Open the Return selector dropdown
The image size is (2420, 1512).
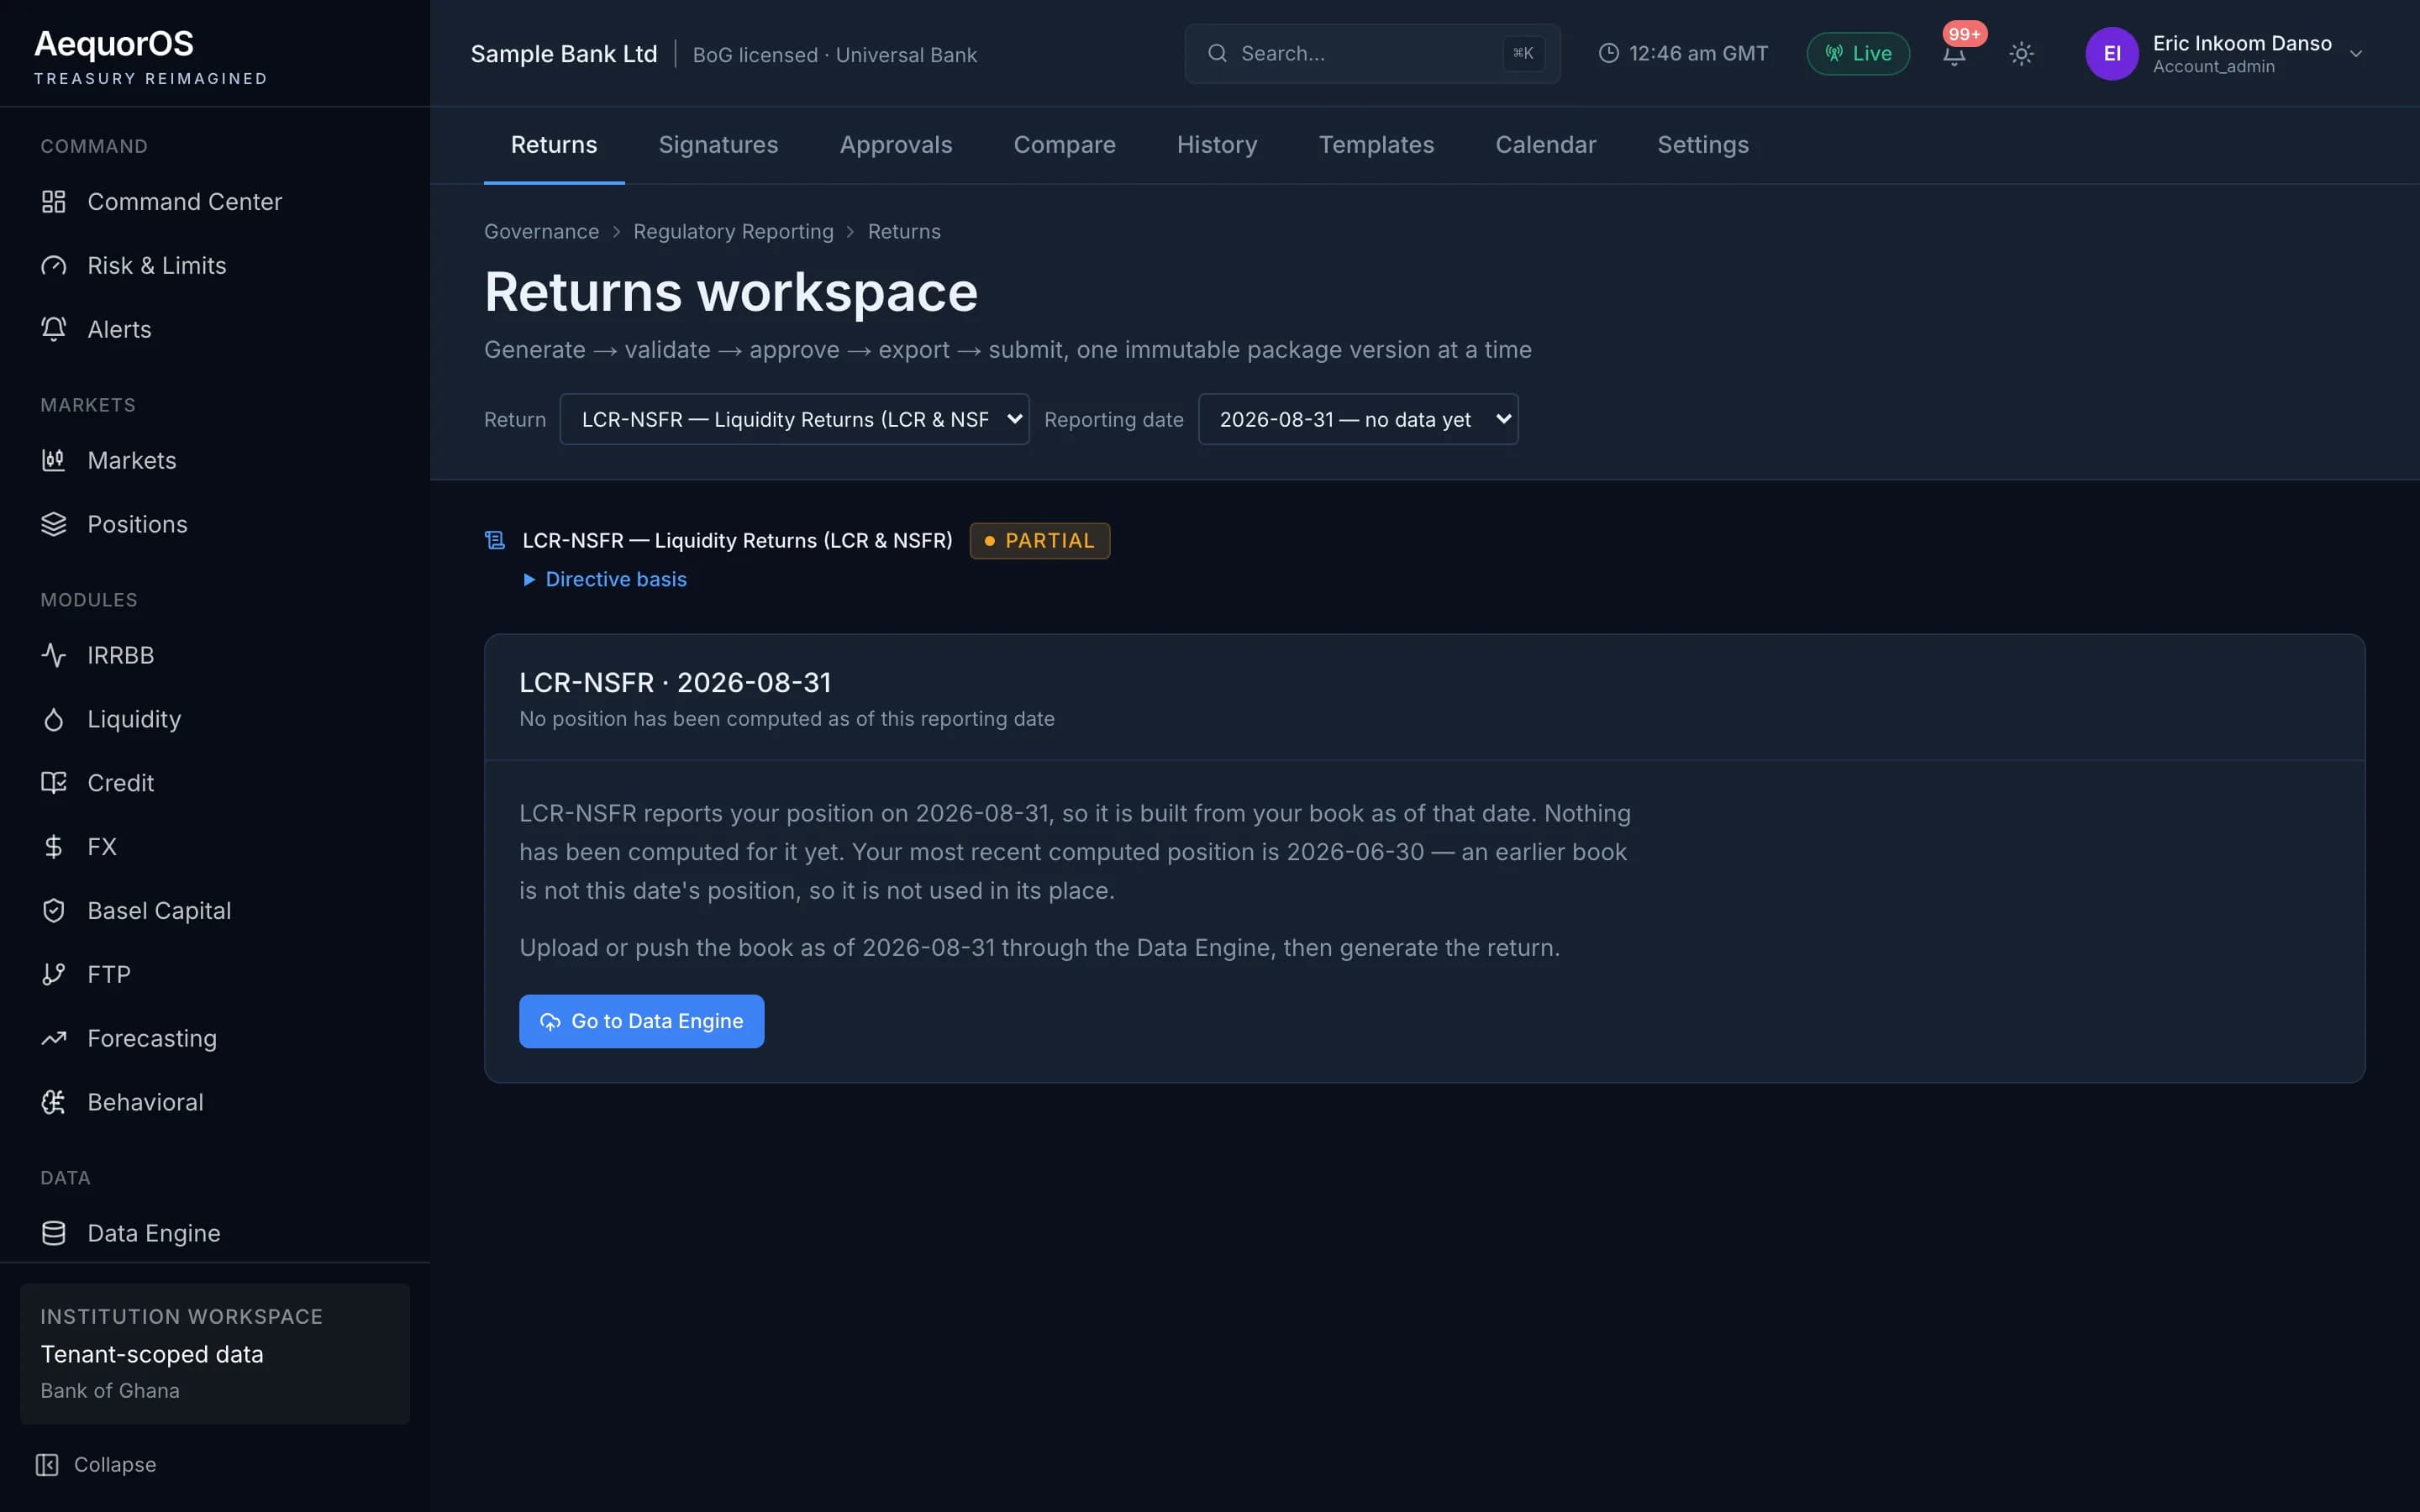pos(794,419)
